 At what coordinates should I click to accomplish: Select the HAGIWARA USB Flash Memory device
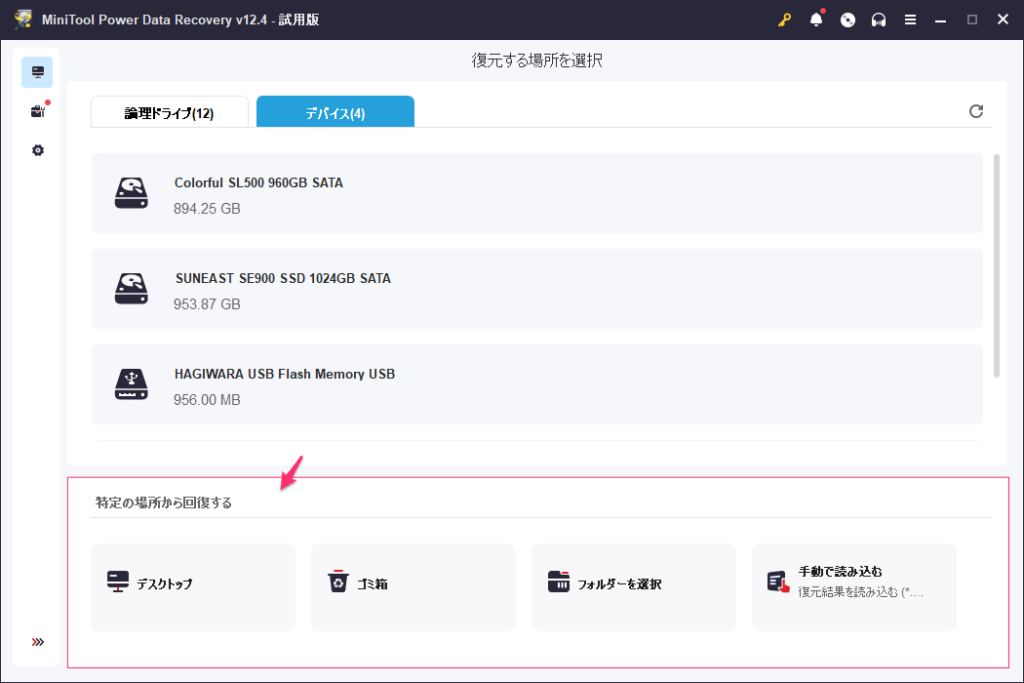pos(536,385)
